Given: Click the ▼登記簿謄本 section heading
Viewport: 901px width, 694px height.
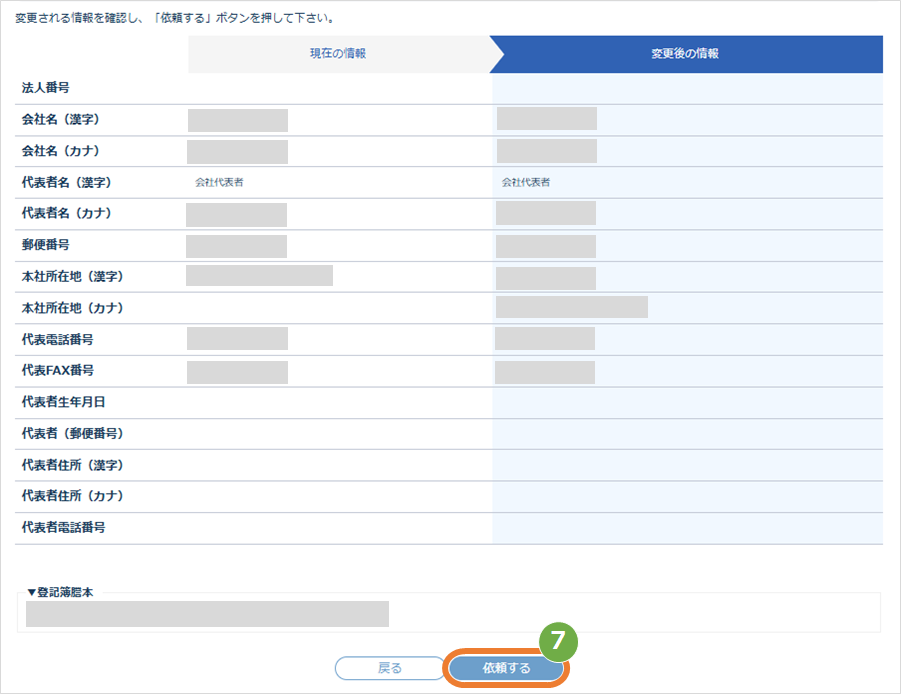Looking at the screenshot, I should (x=60, y=592).
